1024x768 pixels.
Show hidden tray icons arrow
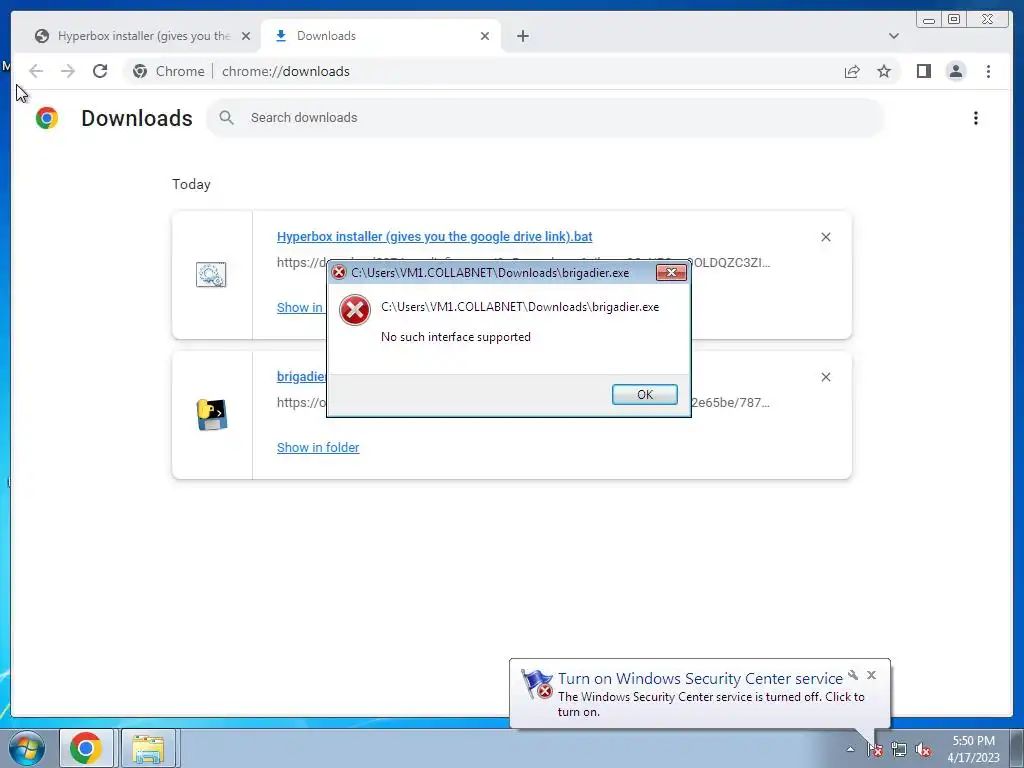pos(850,749)
